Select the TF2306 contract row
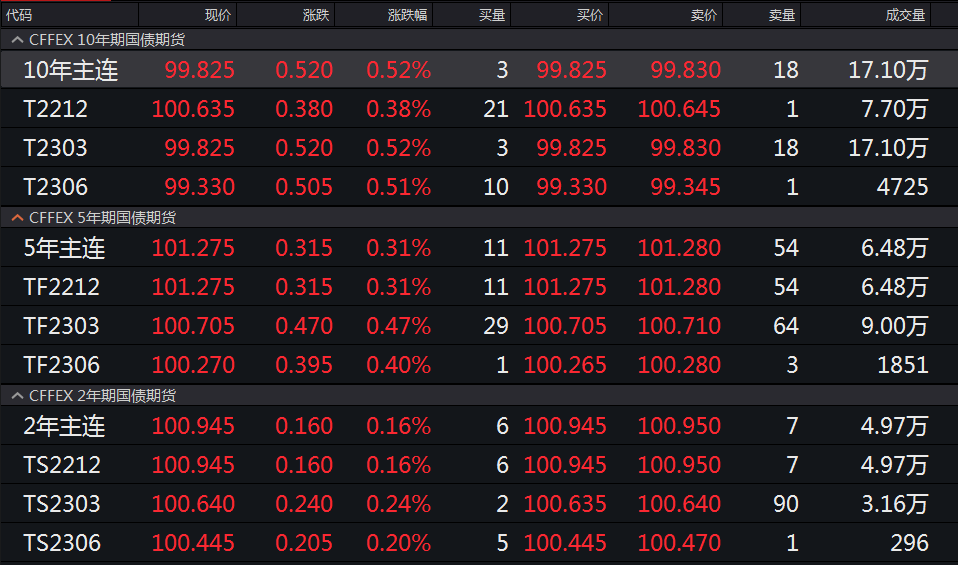Screen dimensions: 958x565 click(x=62, y=365)
